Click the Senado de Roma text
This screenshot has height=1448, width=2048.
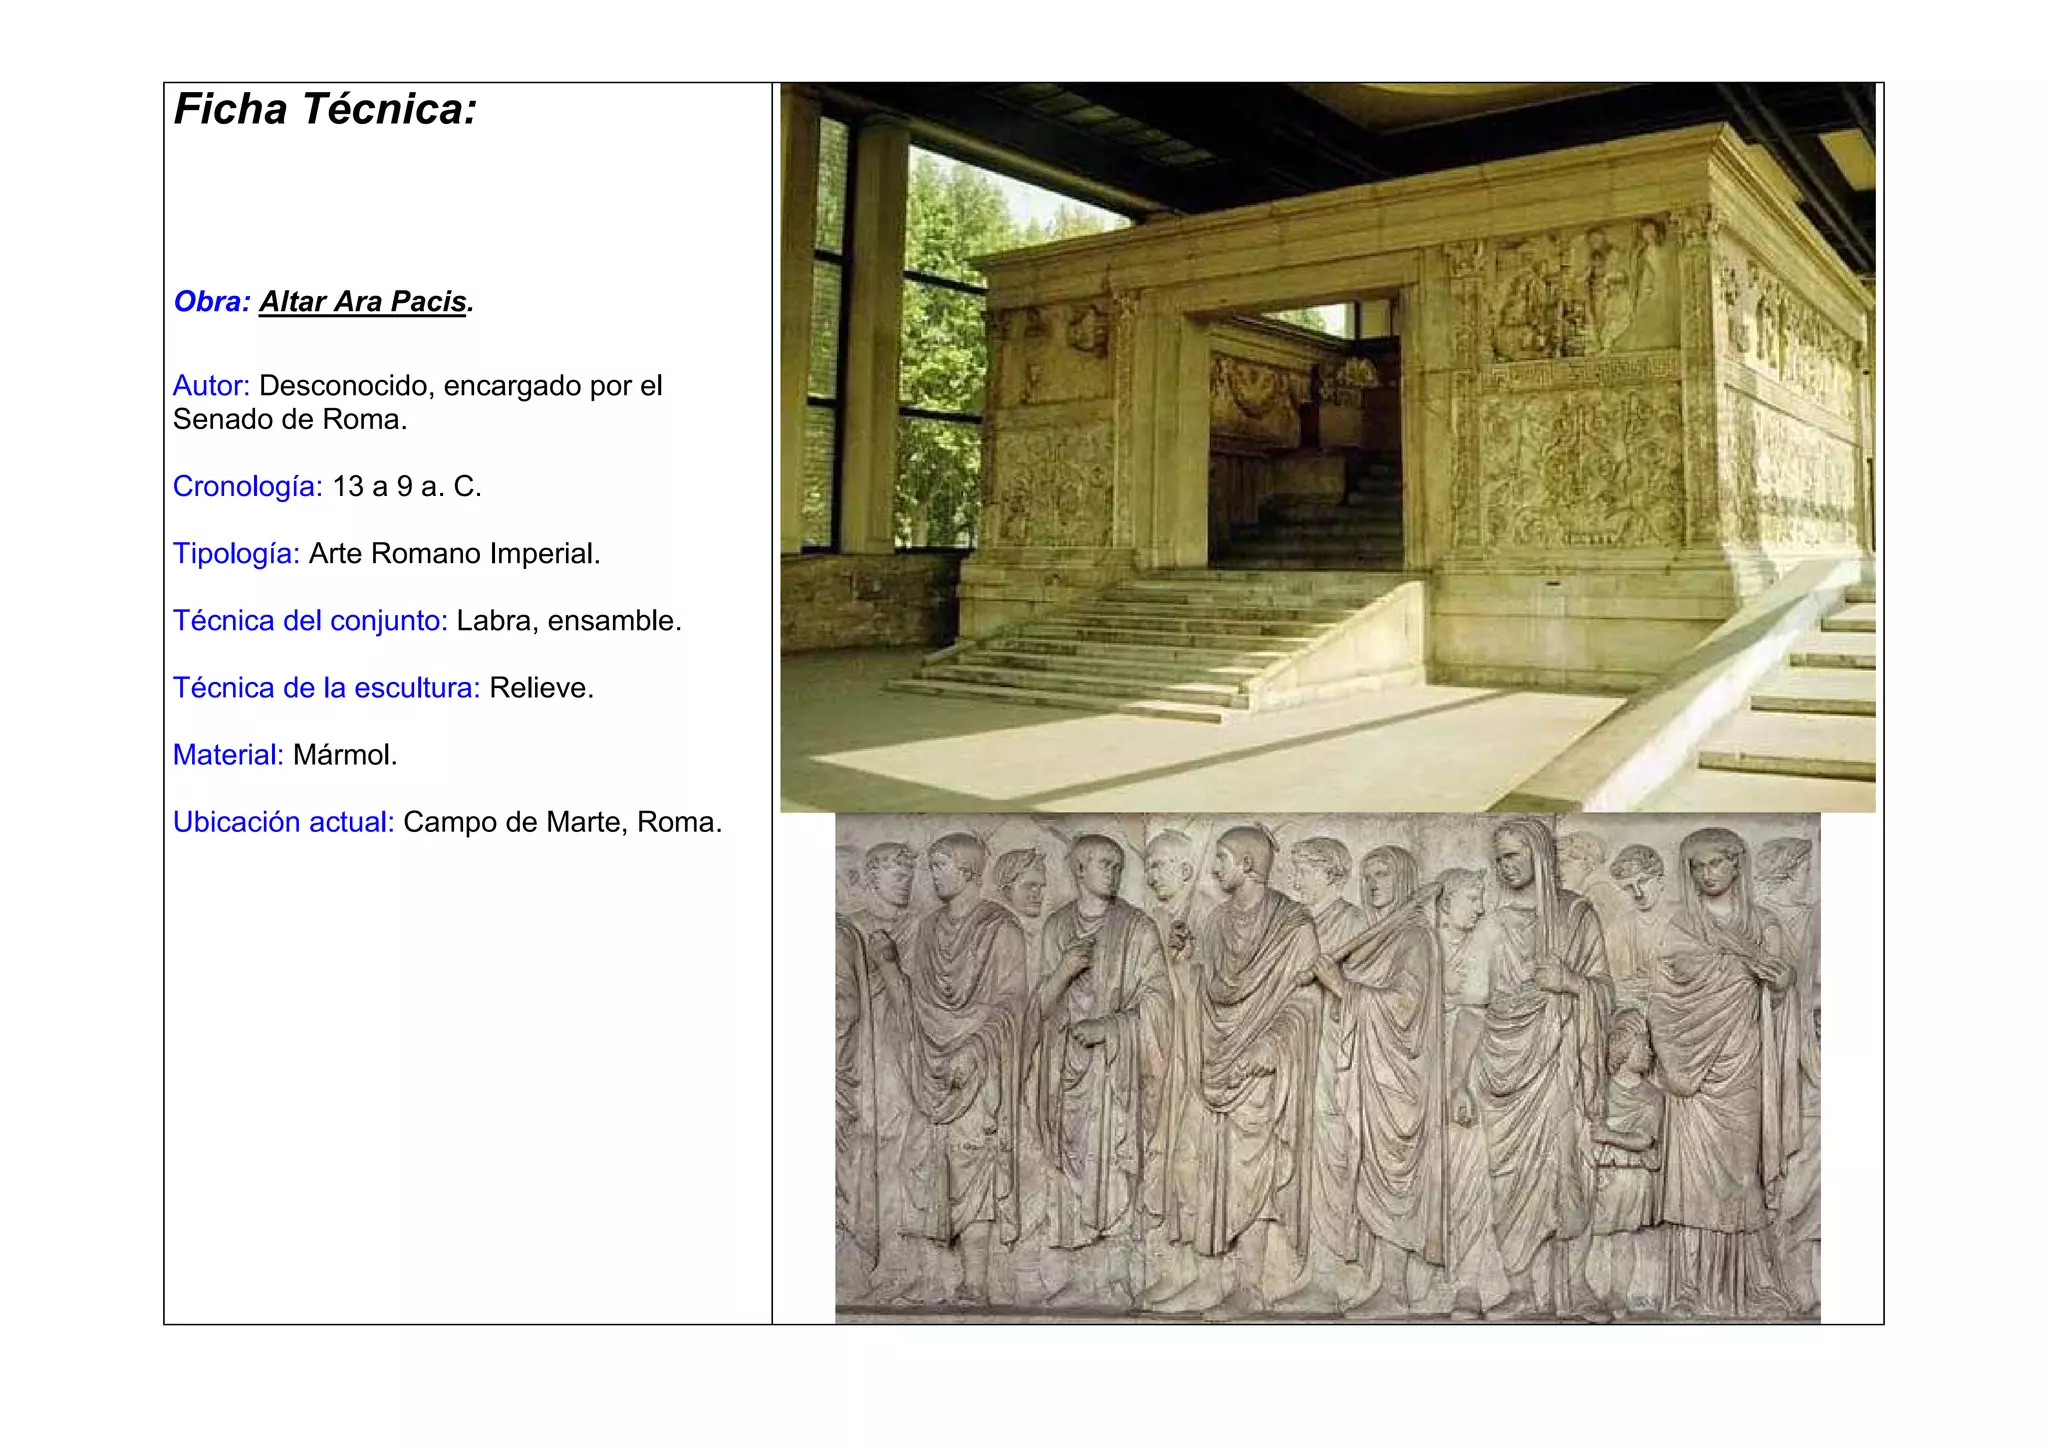click(x=290, y=420)
